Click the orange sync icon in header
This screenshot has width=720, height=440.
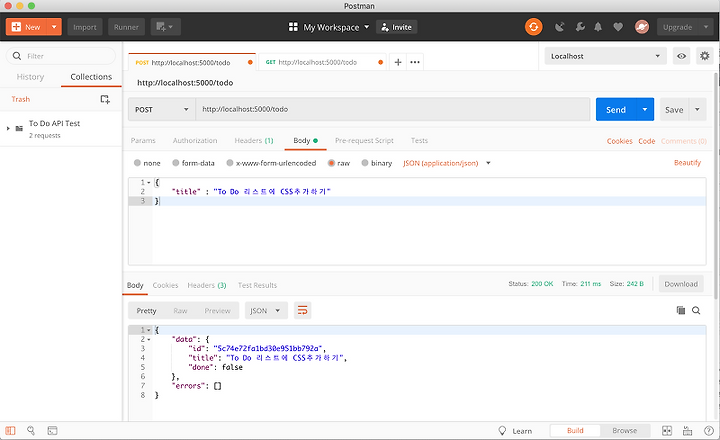tap(533, 27)
